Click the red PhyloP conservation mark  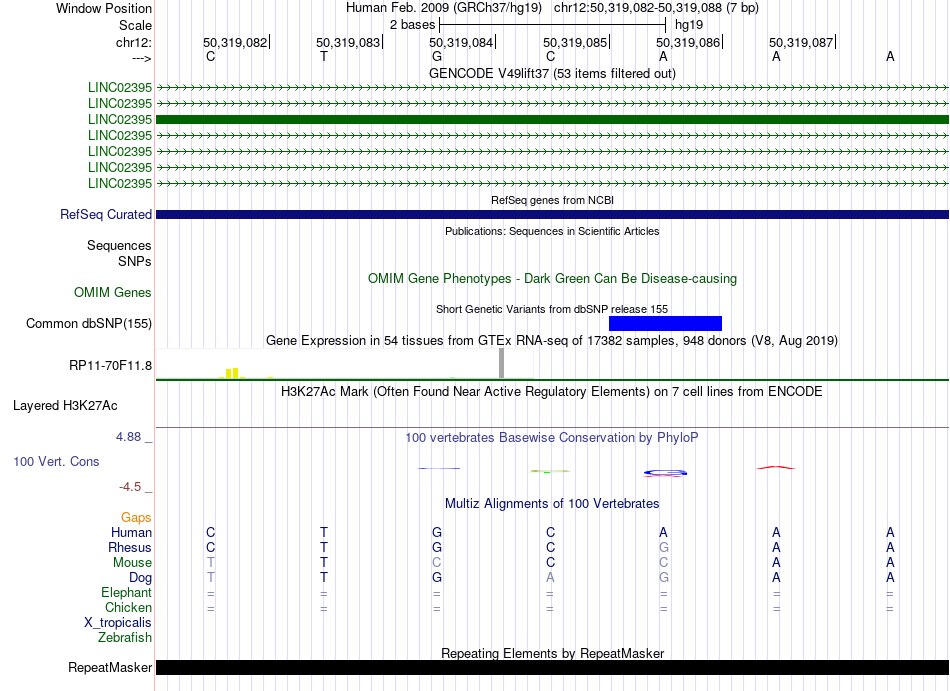point(776,468)
